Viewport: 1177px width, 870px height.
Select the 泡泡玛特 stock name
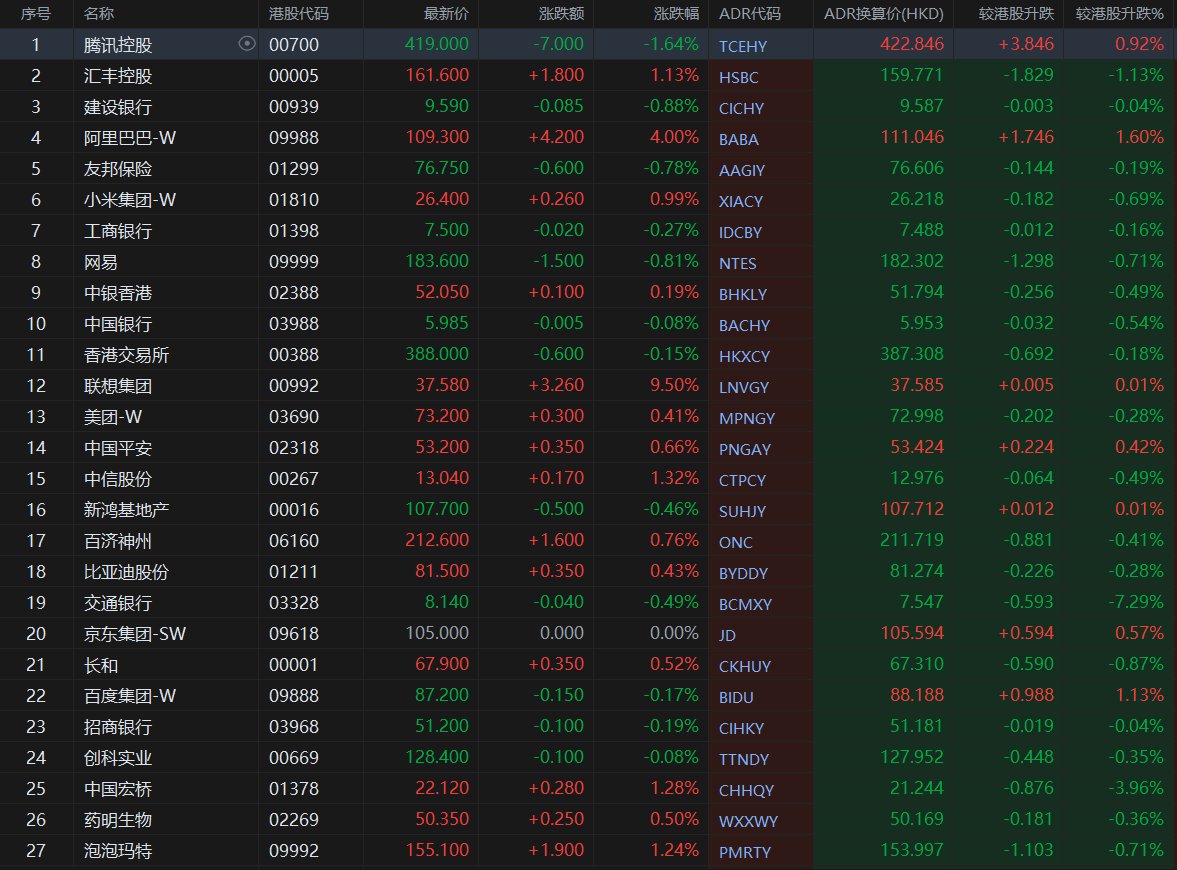118,851
